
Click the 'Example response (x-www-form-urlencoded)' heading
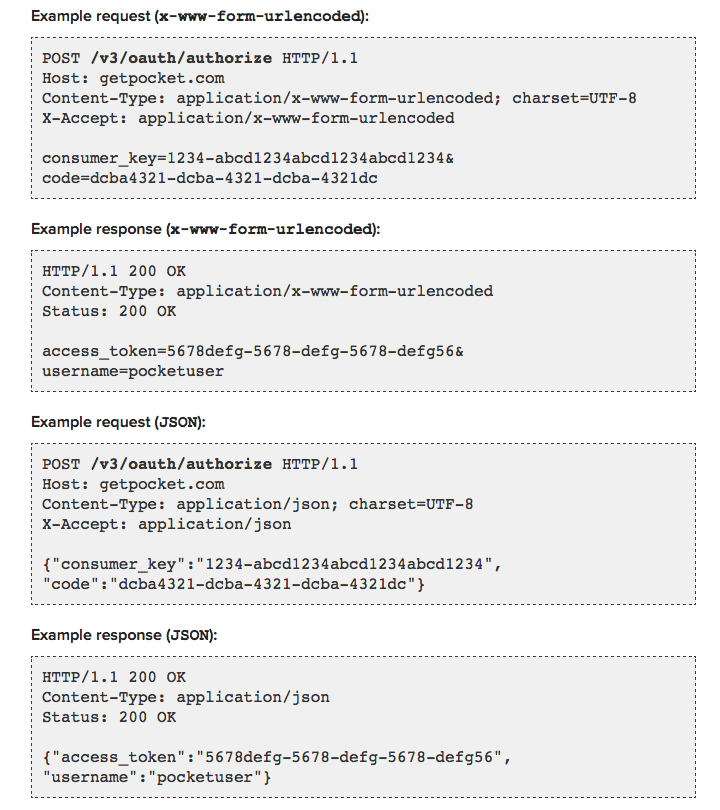coord(206,229)
